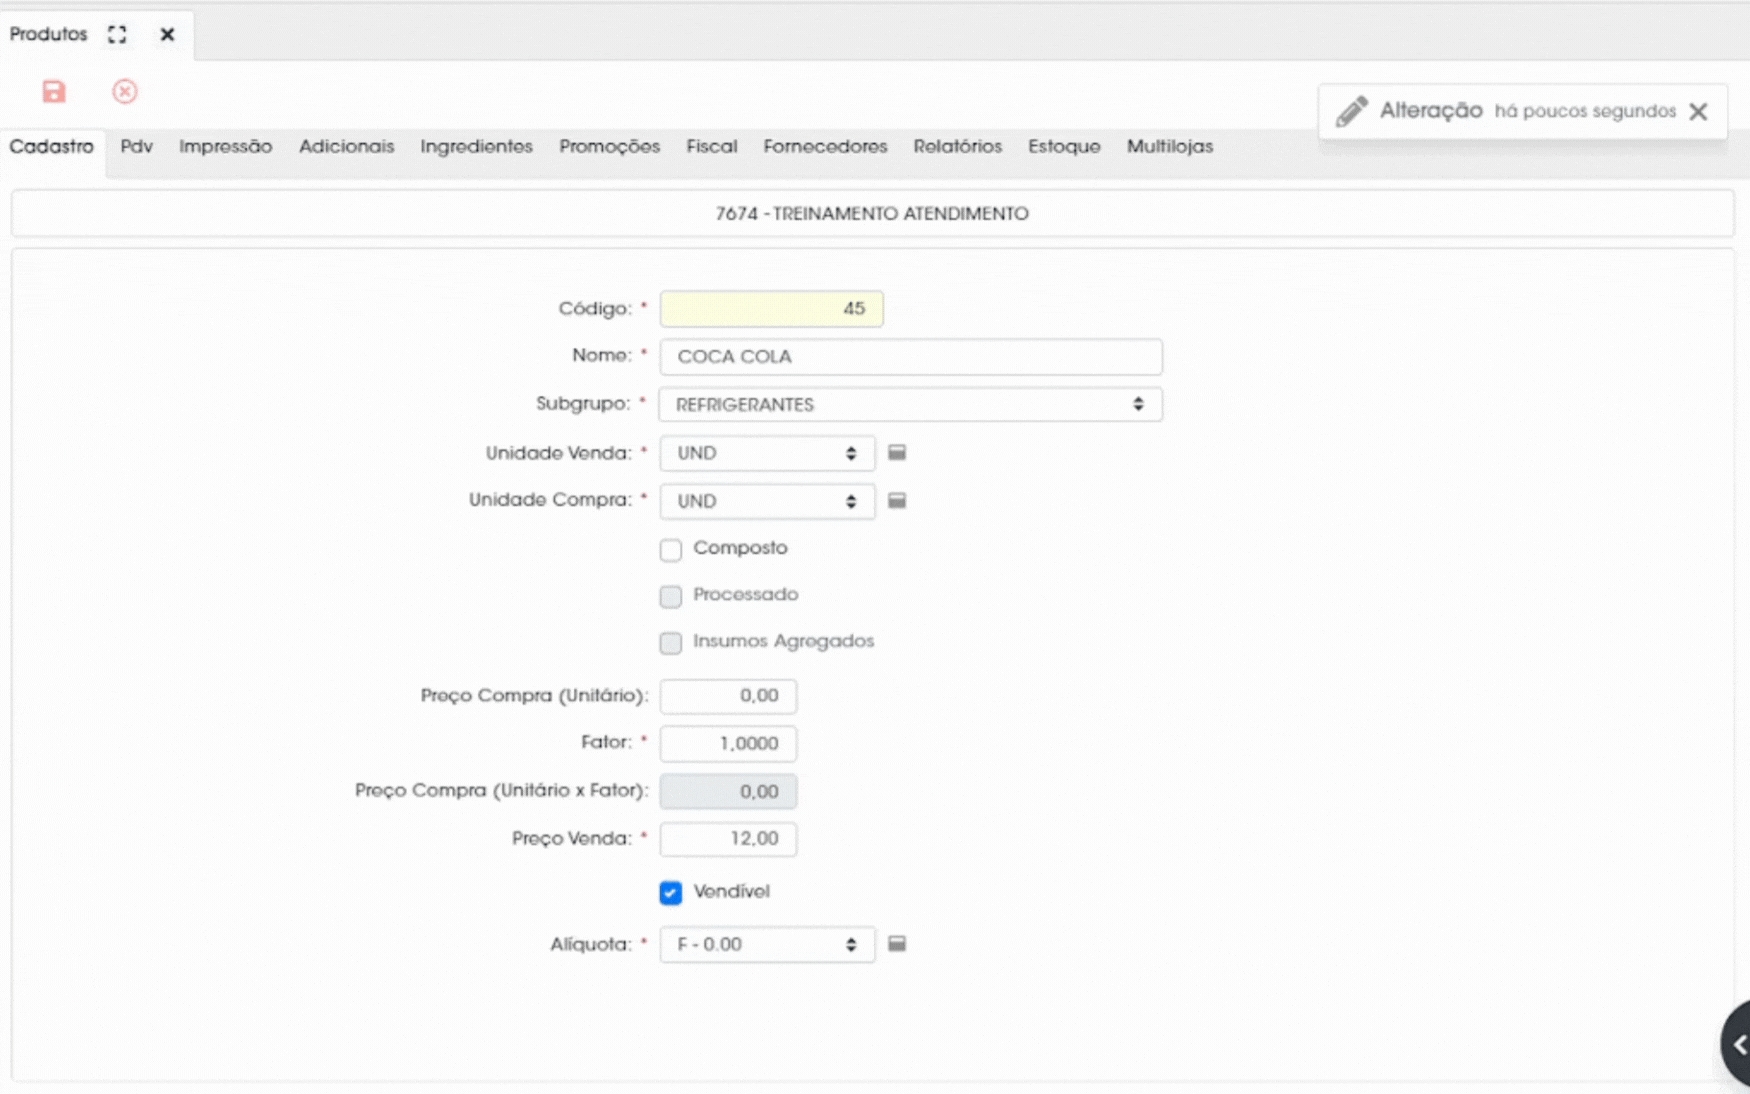Open the Unidade Compra dropdown
1750x1094 pixels.
click(x=767, y=501)
